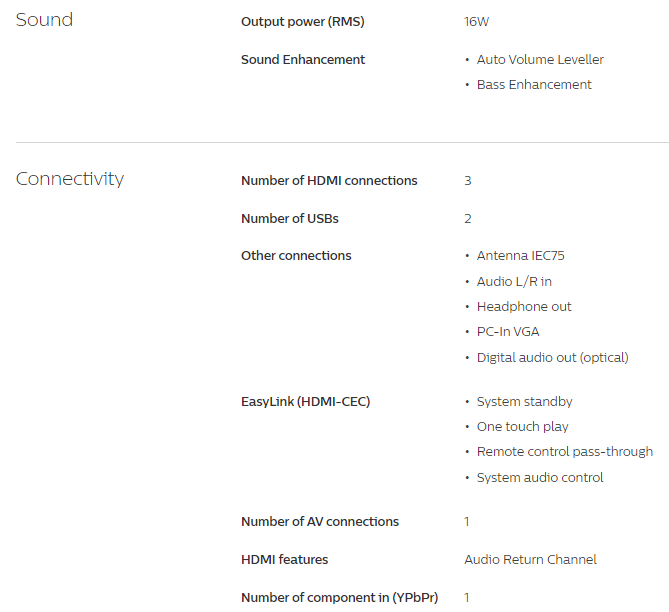The width and height of the screenshot is (669, 612).
Task: Click the Number of USBs label
Action: coord(290,219)
